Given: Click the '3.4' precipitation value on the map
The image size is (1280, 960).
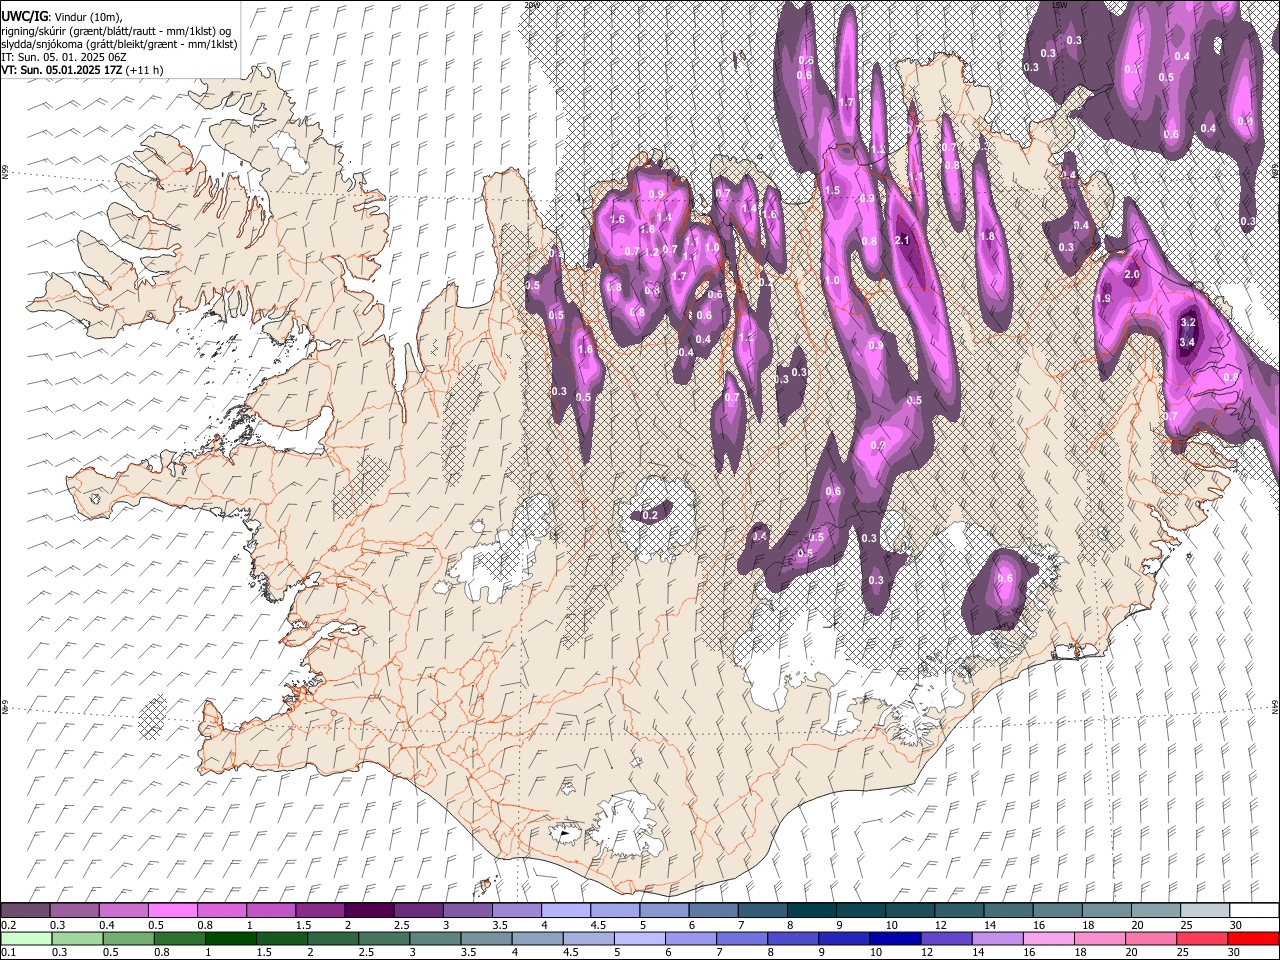Looking at the screenshot, I should coord(1188,343).
